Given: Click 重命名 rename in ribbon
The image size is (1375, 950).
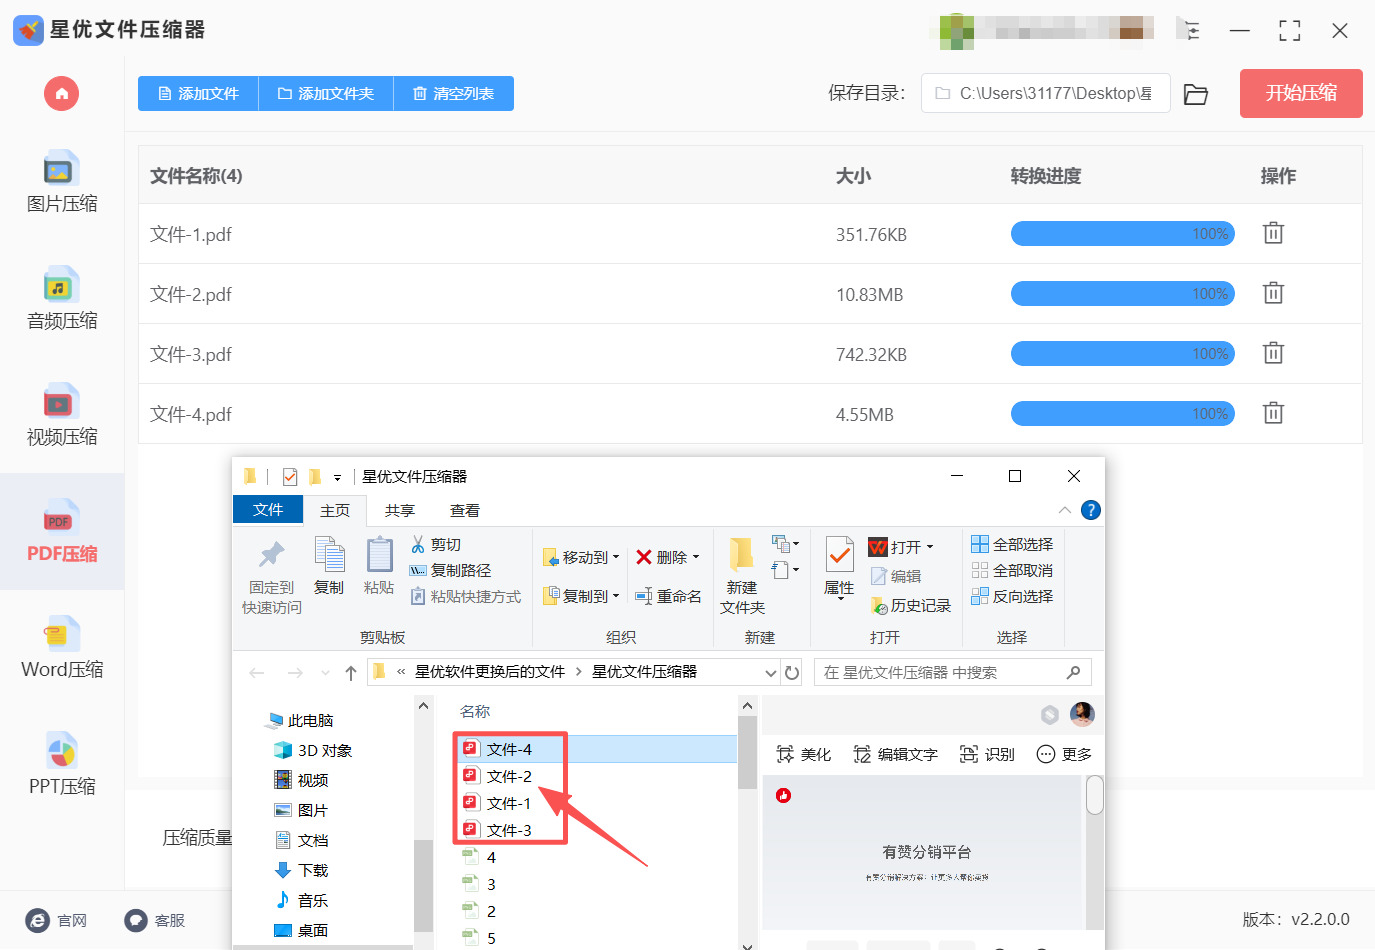Looking at the screenshot, I should pos(668,596).
